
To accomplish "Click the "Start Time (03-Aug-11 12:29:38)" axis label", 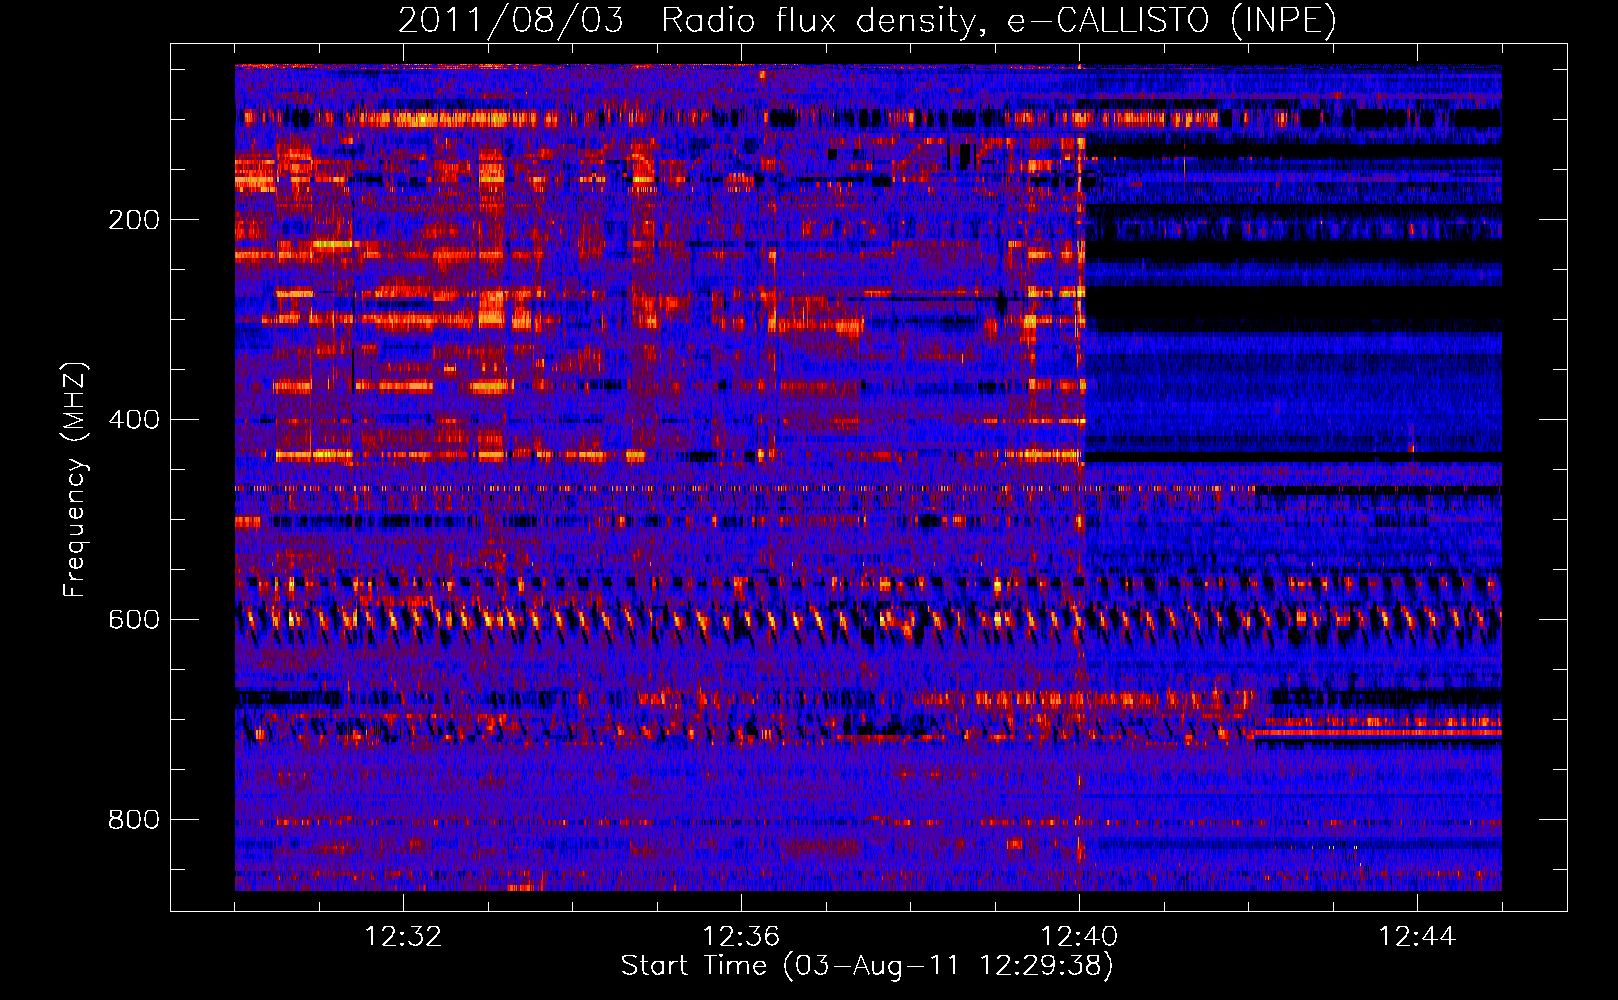I will click(867, 966).
